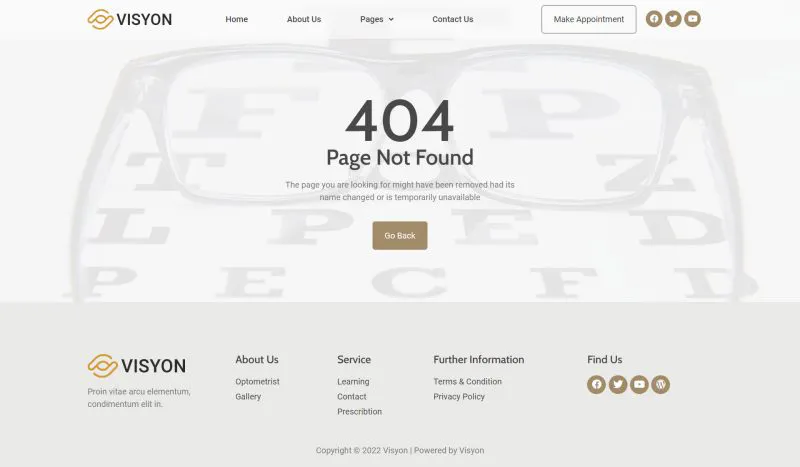Open the YouTube icon in the header
Viewport: 800px width, 467px height.
(x=692, y=19)
